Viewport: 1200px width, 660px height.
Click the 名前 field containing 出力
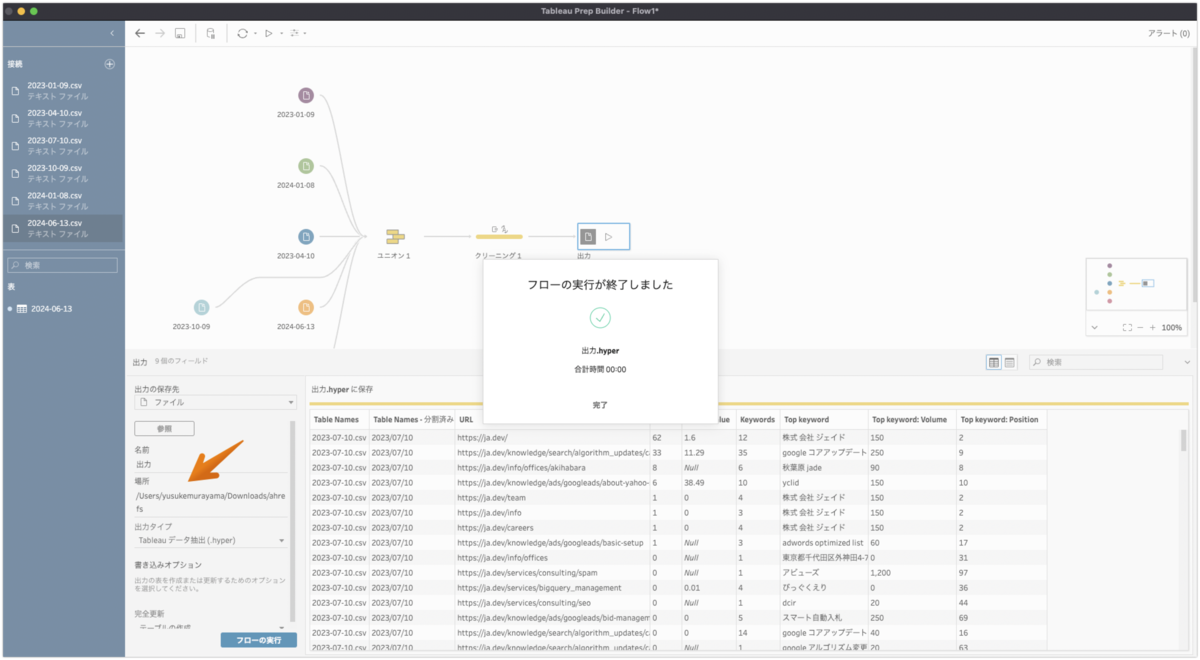coord(212,464)
